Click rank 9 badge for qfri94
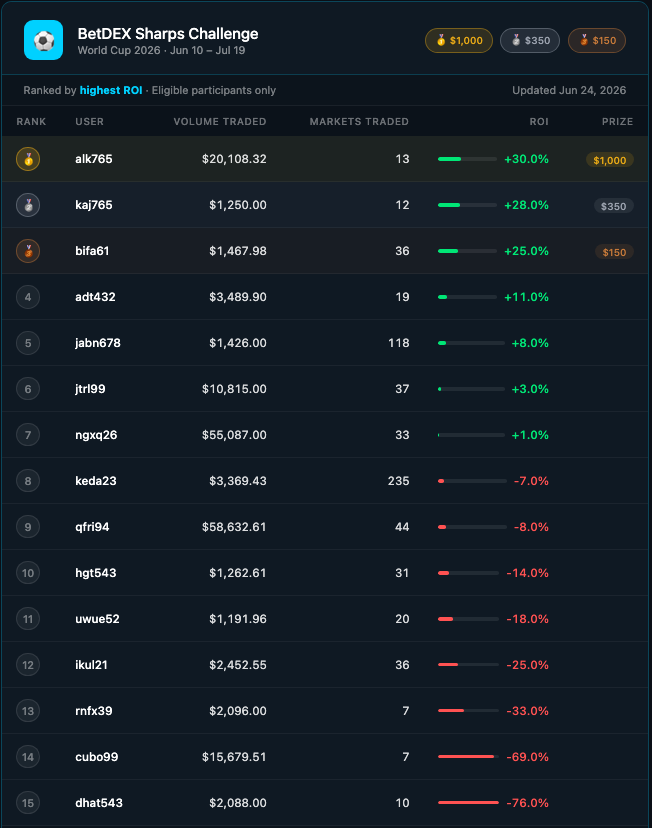This screenshot has height=828, width=652. click(28, 526)
